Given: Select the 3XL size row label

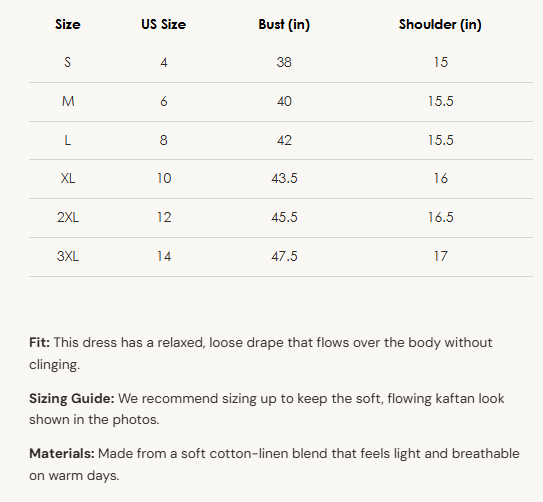Looking at the screenshot, I should tap(68, 257).
